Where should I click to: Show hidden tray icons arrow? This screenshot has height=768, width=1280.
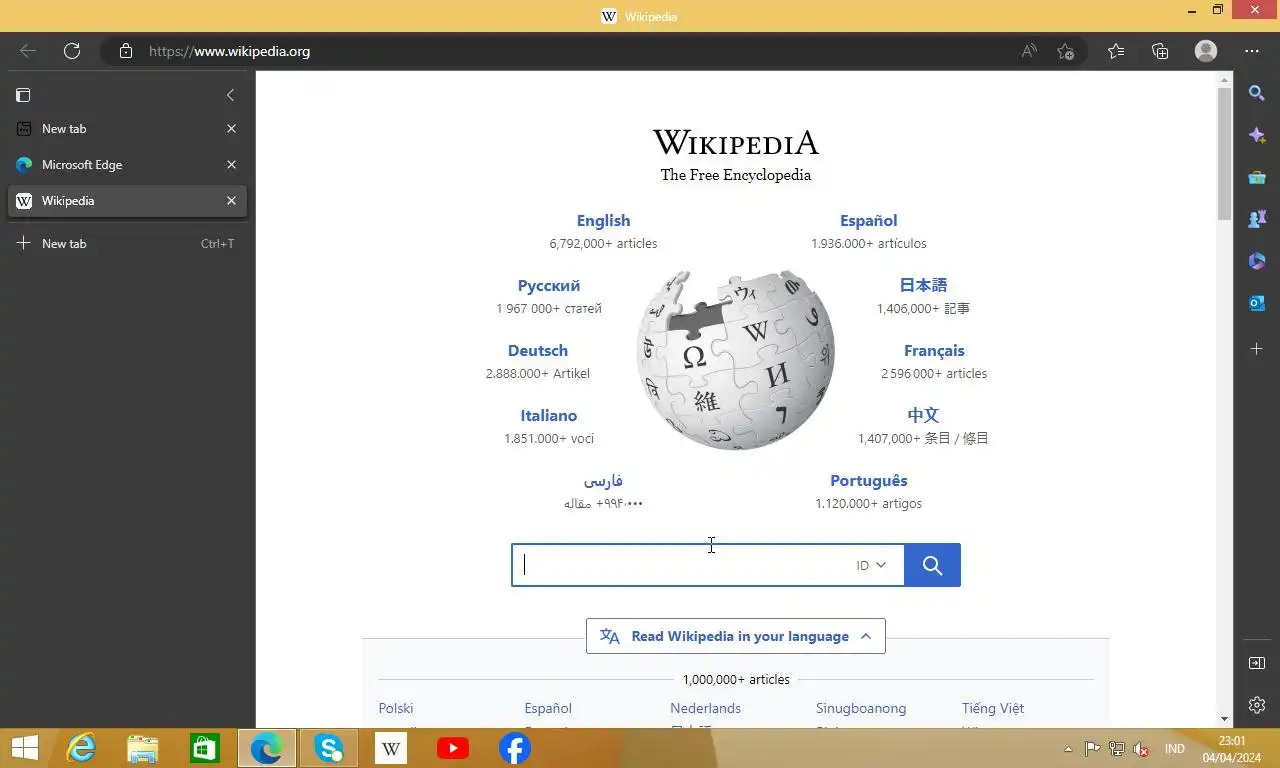[x=1068, y=749]
